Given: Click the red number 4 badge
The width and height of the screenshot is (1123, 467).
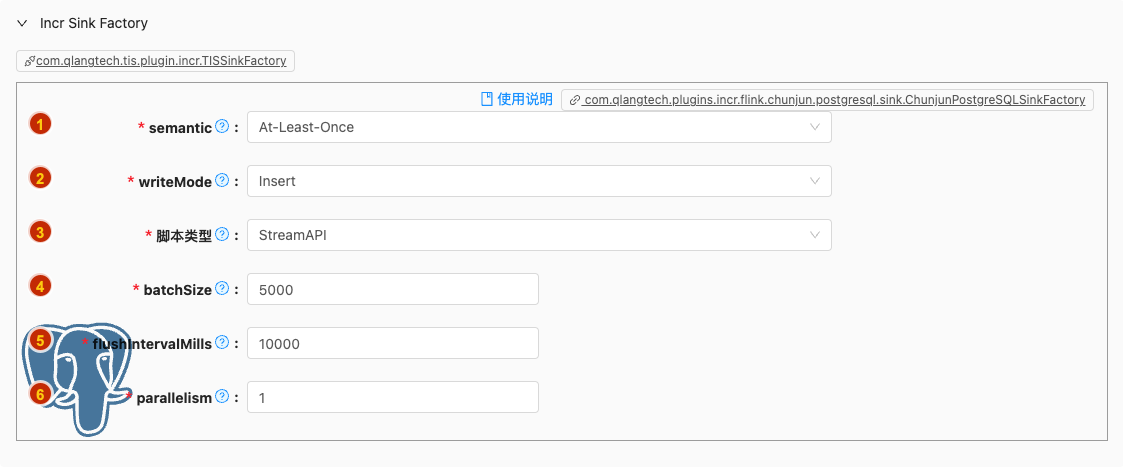Looking at the screenshot, I should point(40,286).
